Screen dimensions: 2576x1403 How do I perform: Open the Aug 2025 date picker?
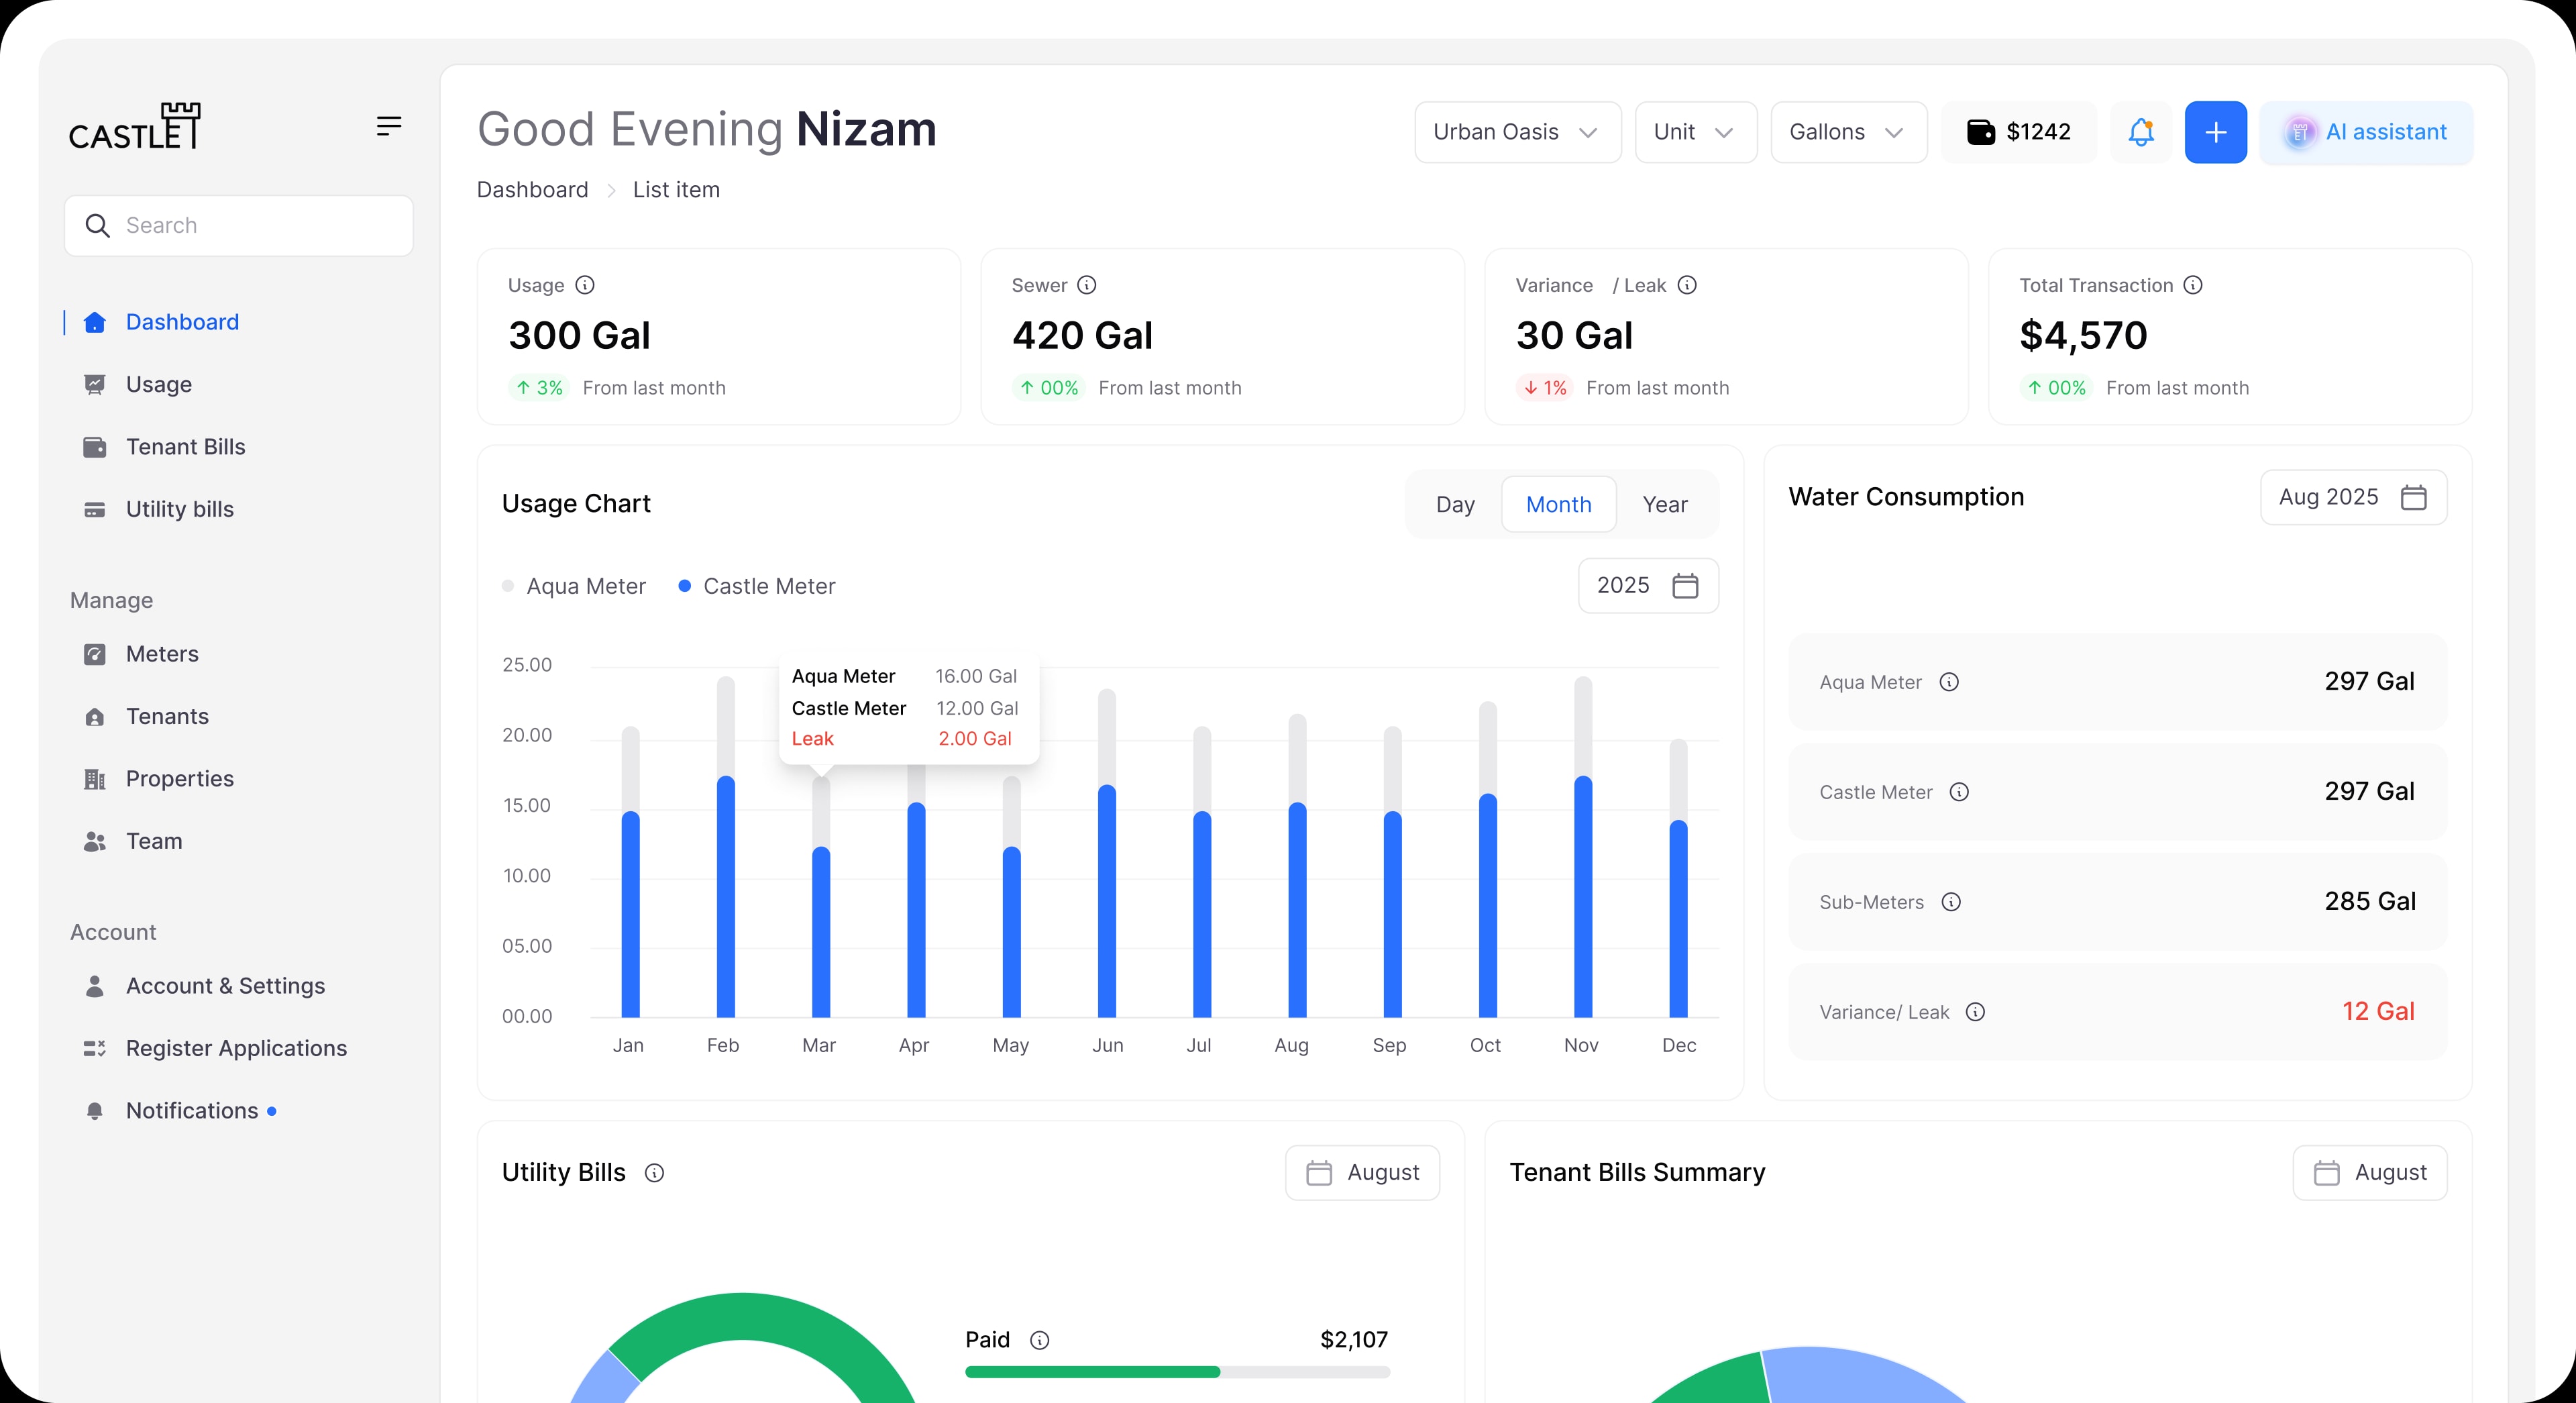point(2353,497)
